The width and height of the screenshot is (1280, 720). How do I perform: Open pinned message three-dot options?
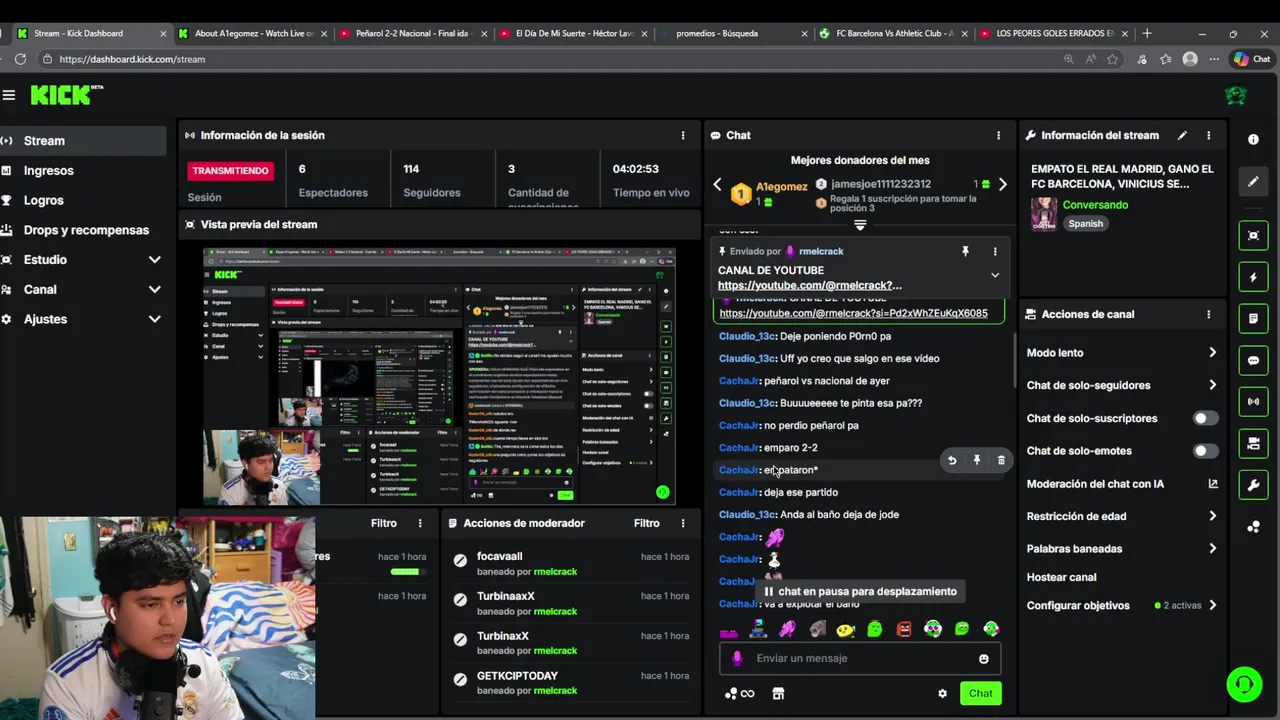tap(995, 251)
